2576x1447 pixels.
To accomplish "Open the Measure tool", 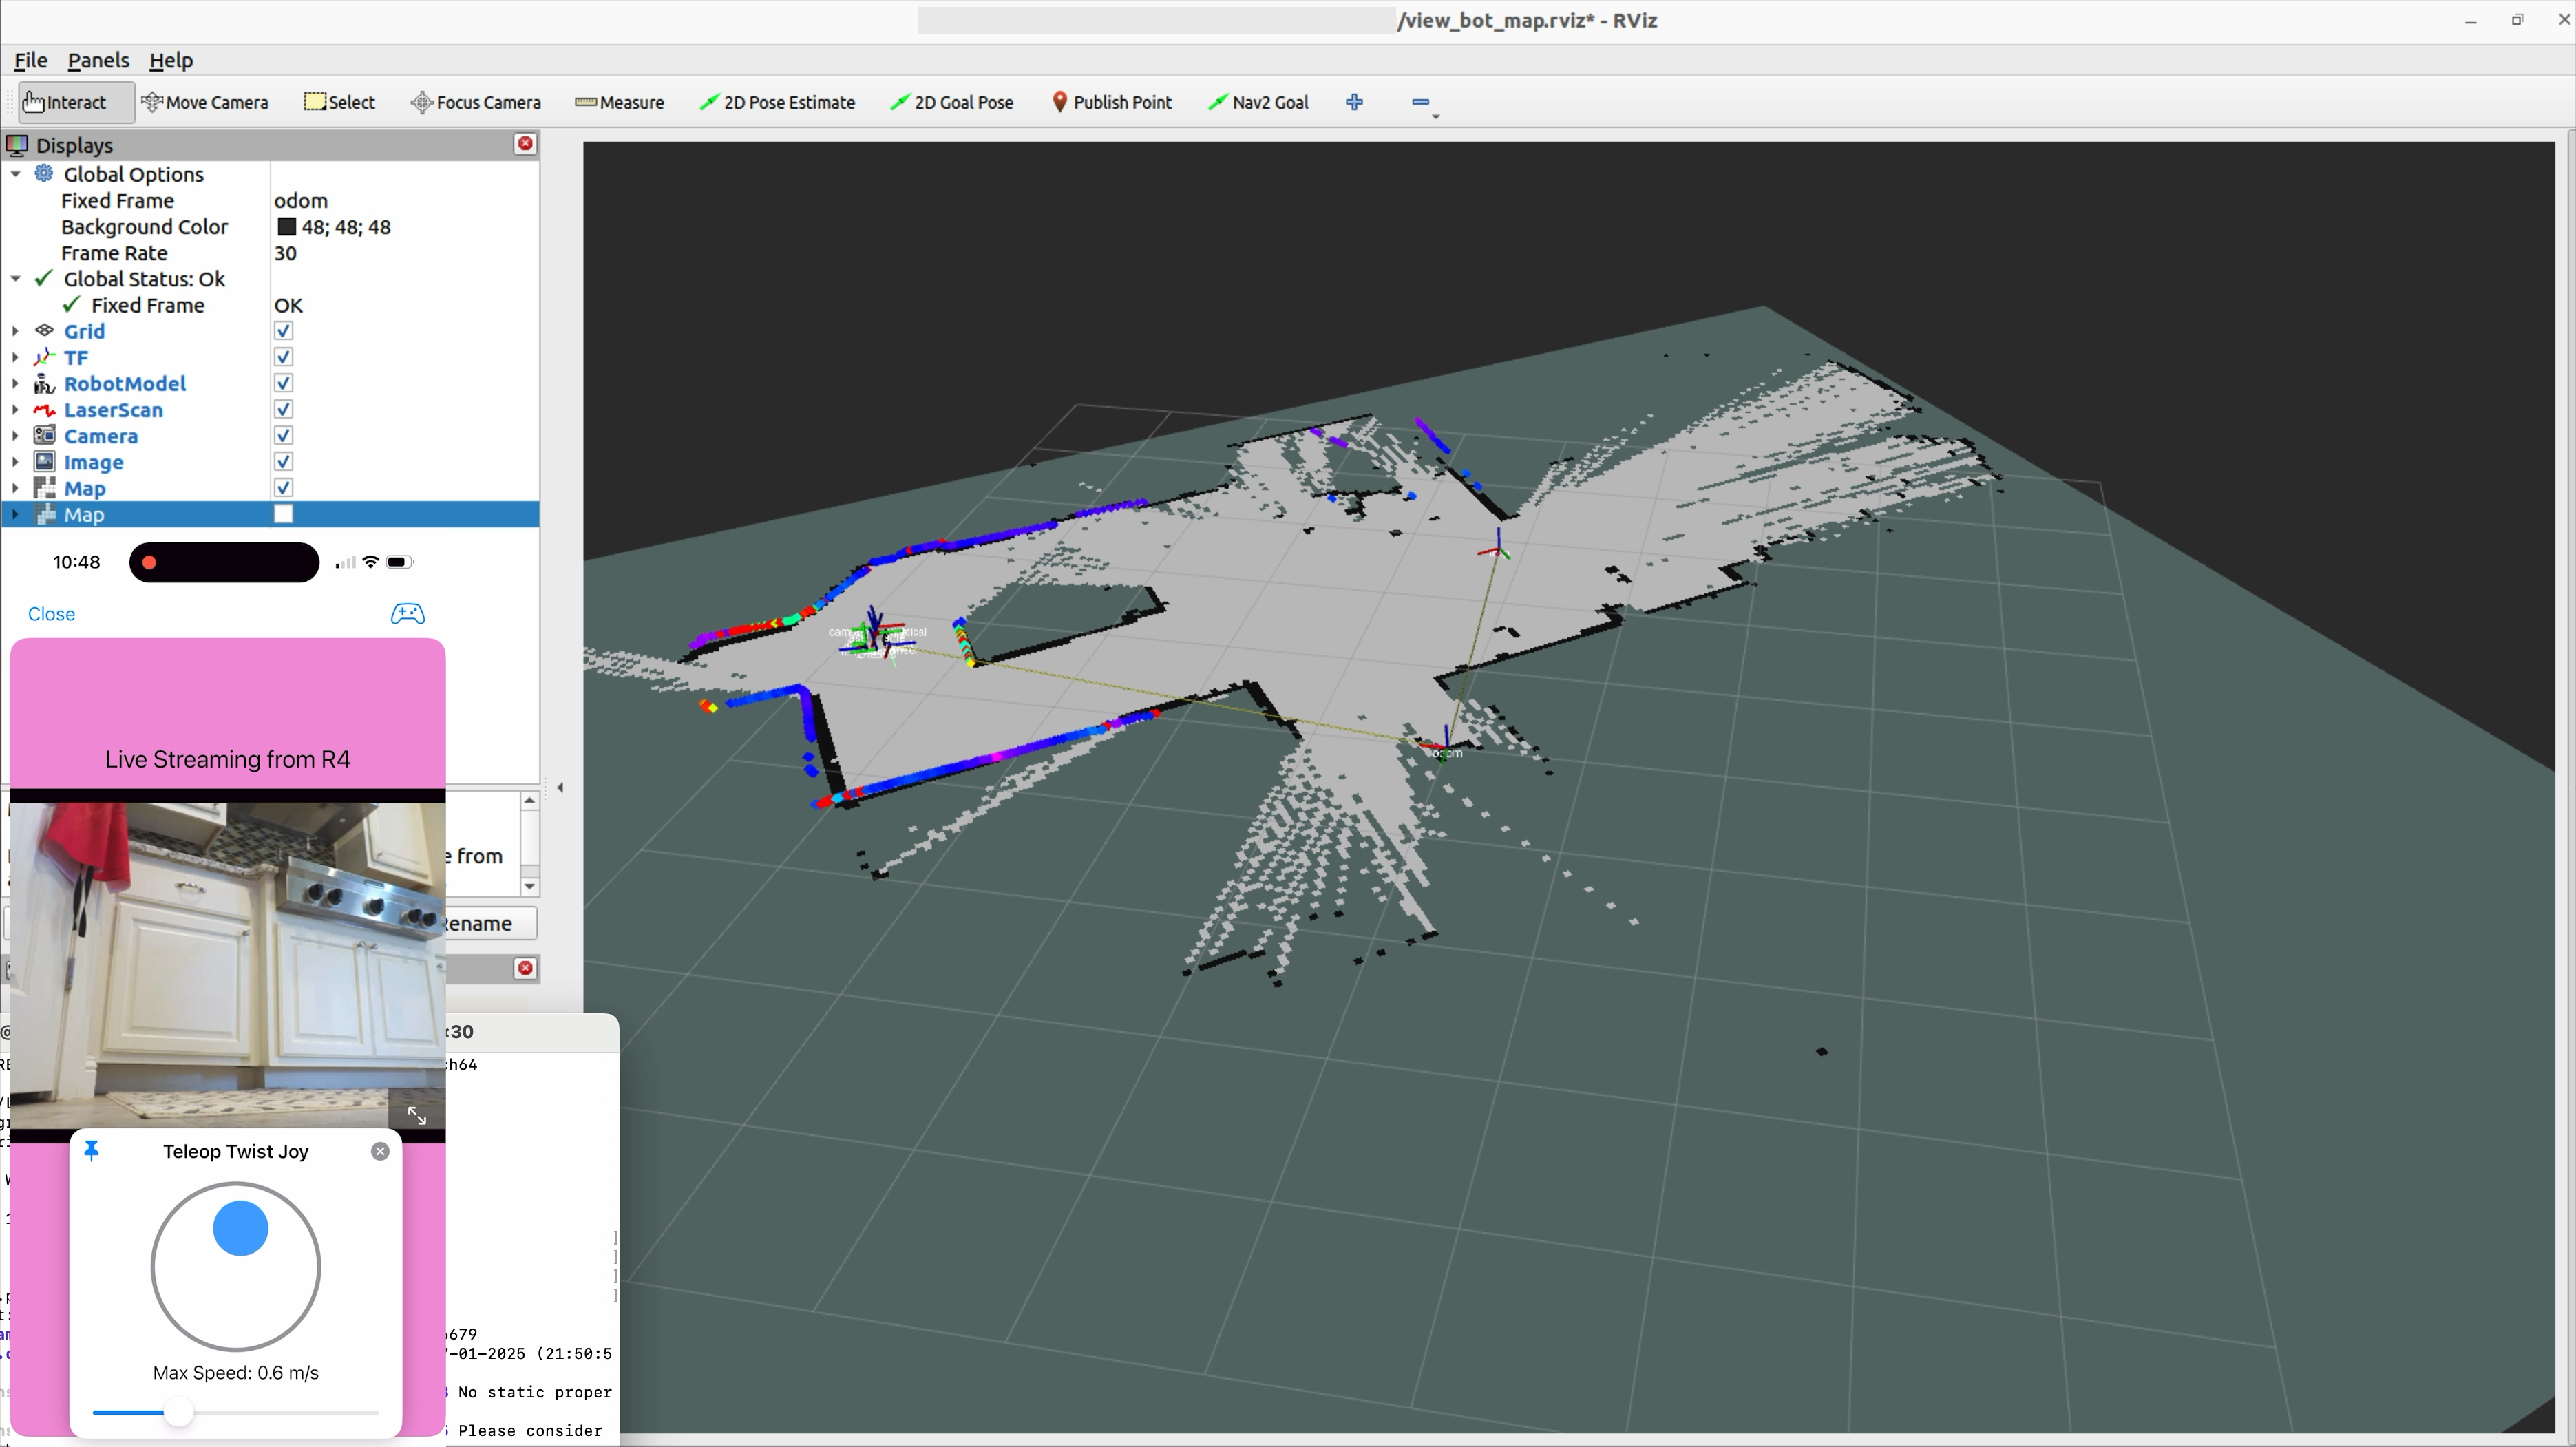I will [620, 102].
